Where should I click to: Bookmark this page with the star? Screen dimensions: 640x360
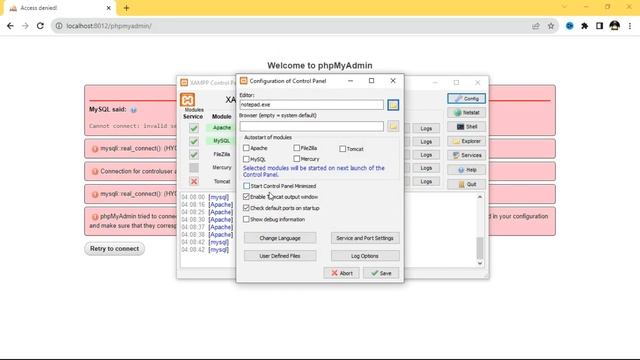551,26
